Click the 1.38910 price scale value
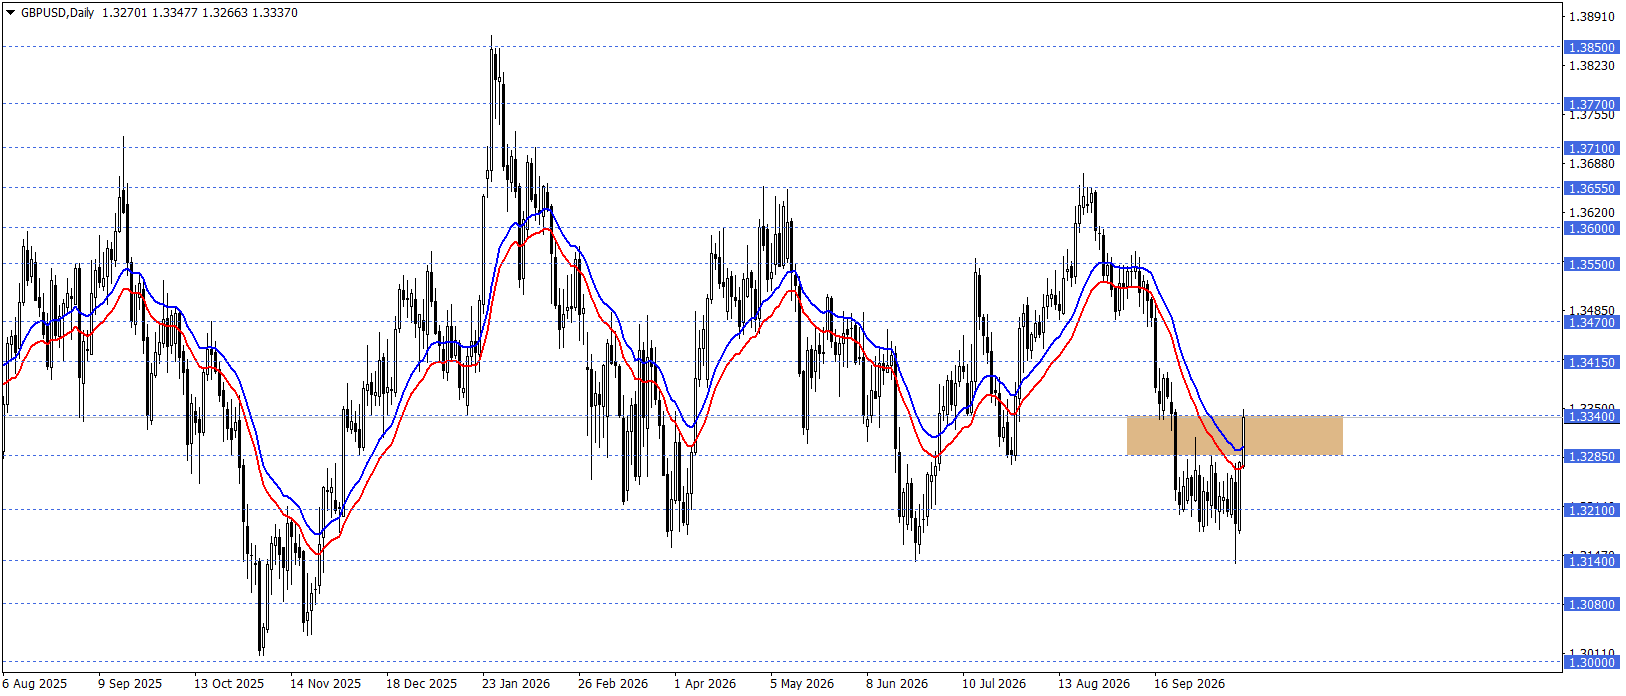 [x=1592, y=17]
